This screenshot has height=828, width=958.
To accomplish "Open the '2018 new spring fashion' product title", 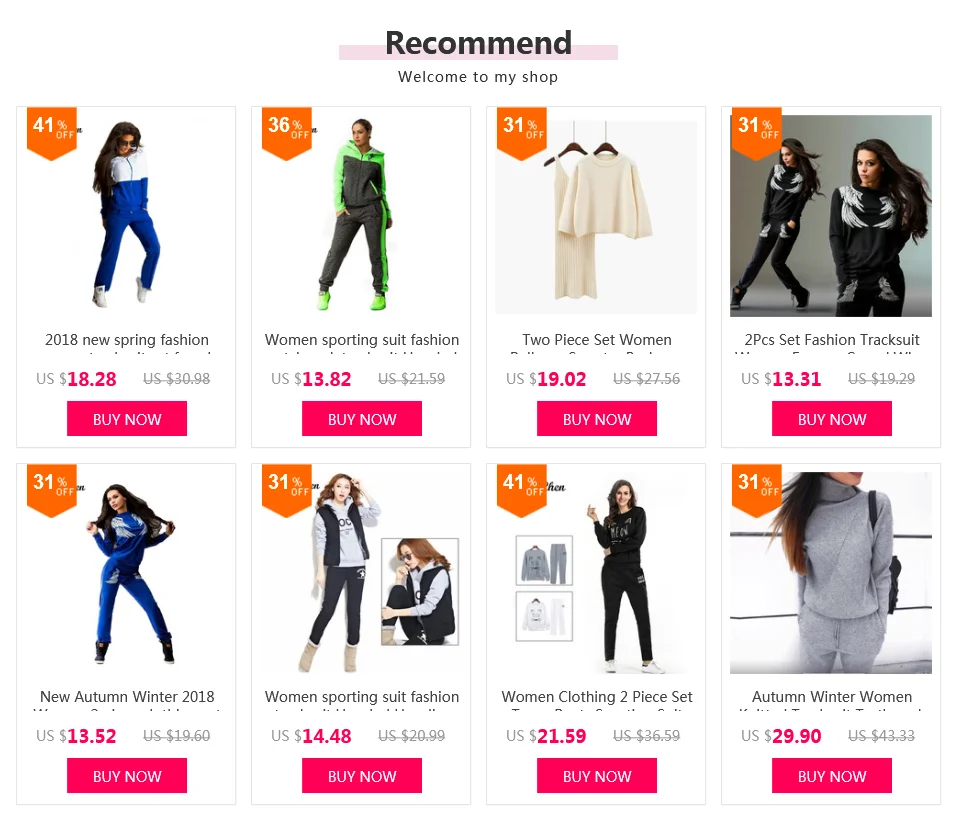I will [x=127, y=340].
